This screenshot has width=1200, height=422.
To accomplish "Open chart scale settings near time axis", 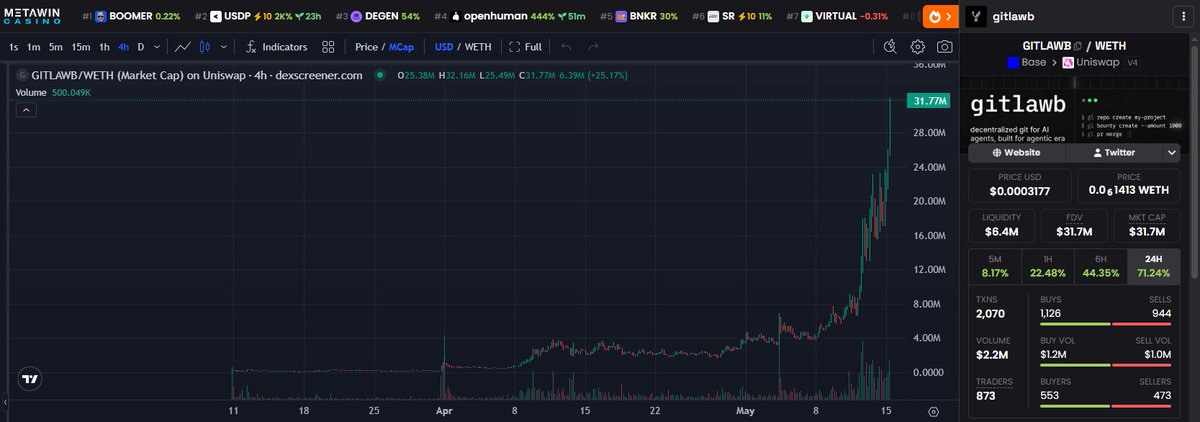I will 933,411.
